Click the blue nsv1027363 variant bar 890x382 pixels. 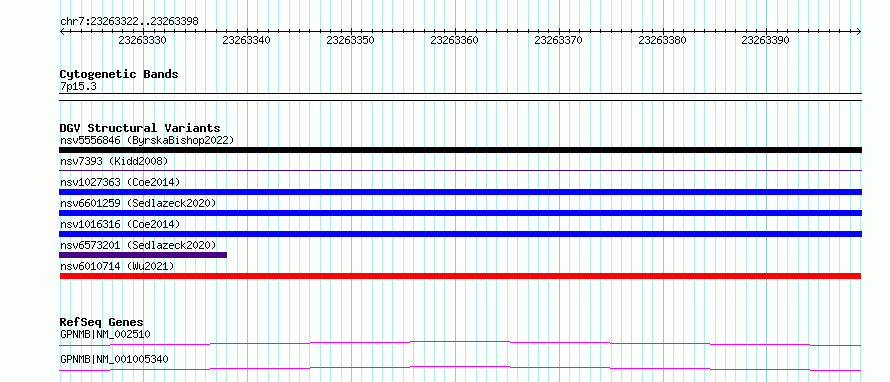tap(460, 192)
